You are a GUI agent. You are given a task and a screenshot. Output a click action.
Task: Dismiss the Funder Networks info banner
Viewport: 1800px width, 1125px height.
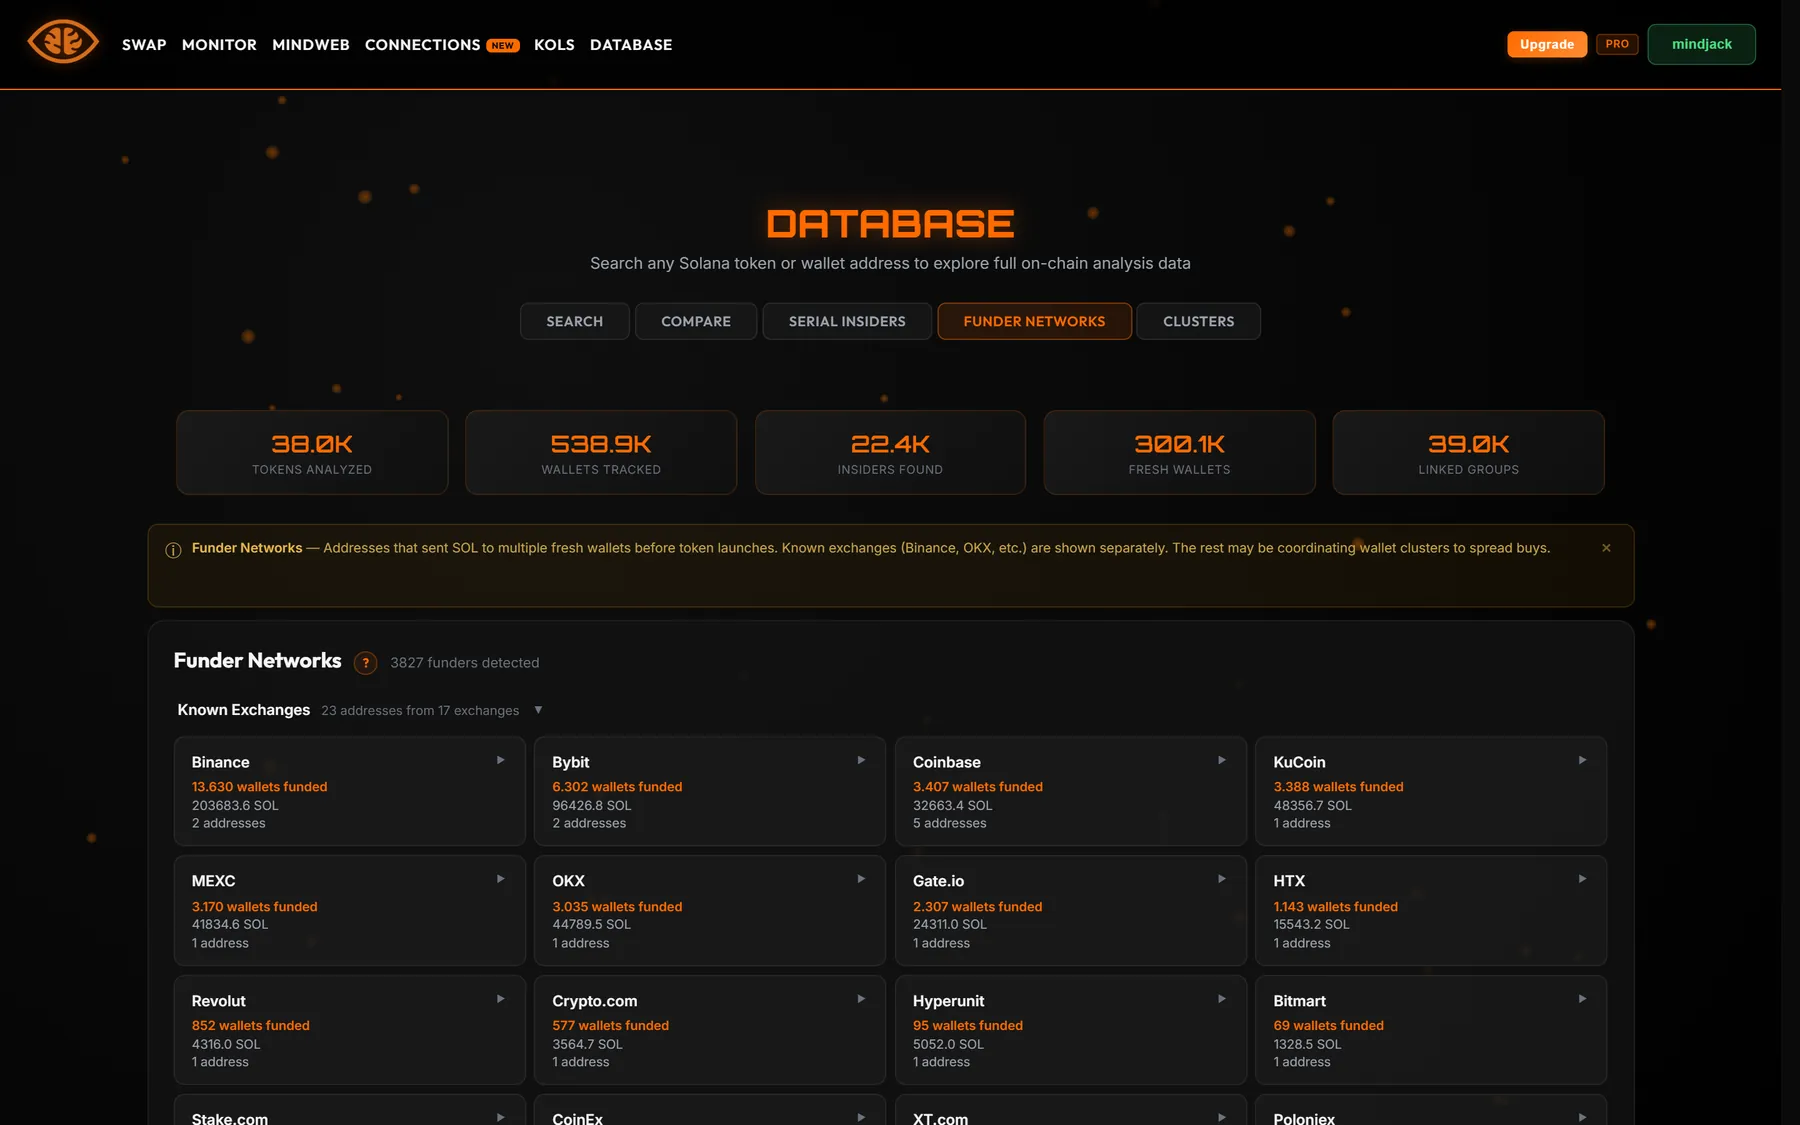(1606, 548)
